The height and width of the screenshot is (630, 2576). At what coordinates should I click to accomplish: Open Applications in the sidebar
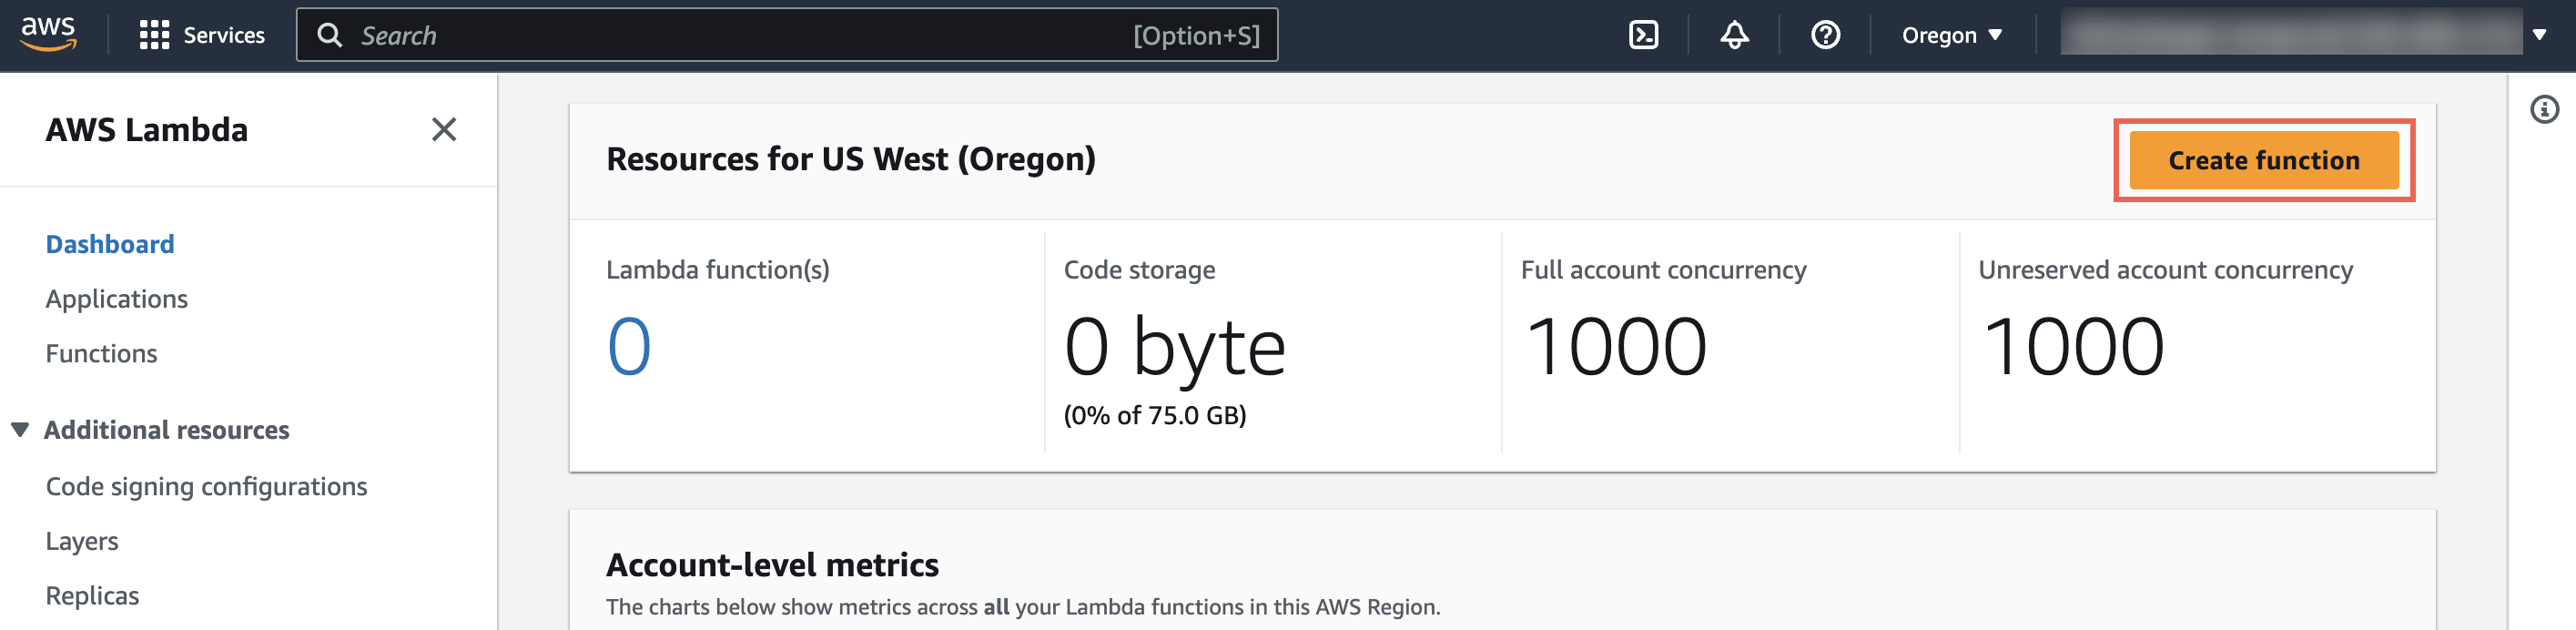click(117, 299)
